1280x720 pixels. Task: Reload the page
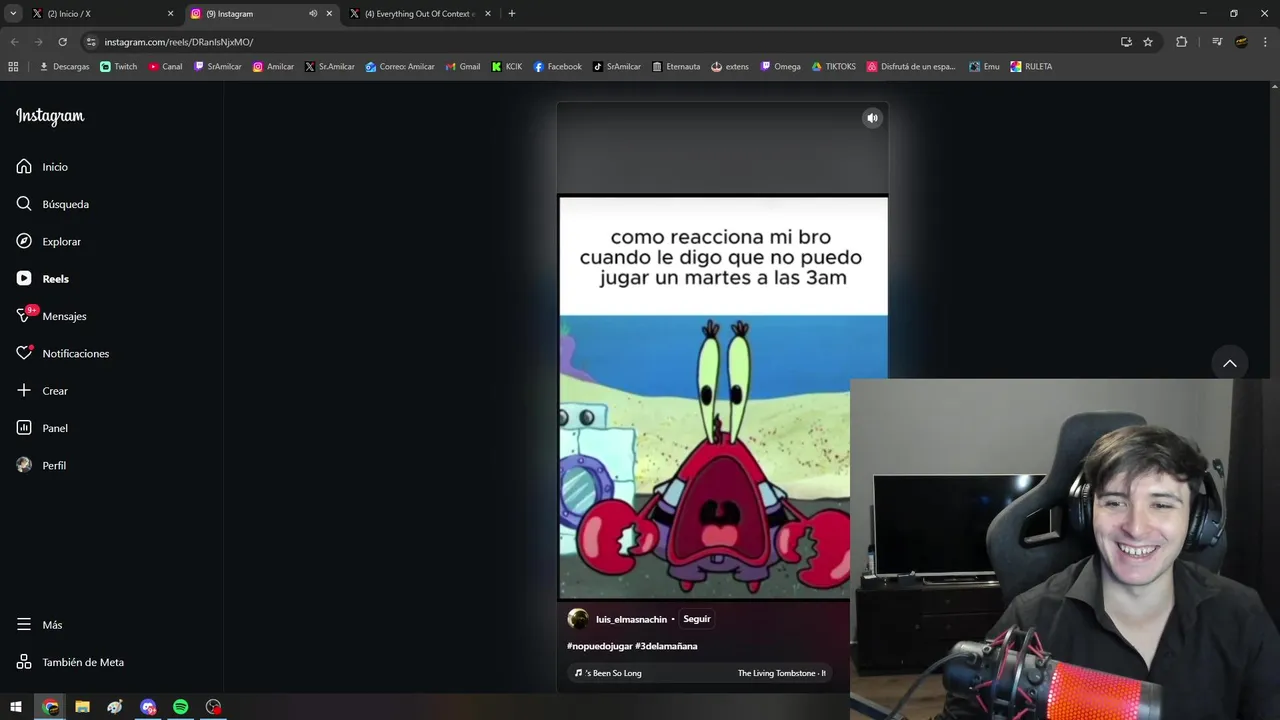coord(62,42)
